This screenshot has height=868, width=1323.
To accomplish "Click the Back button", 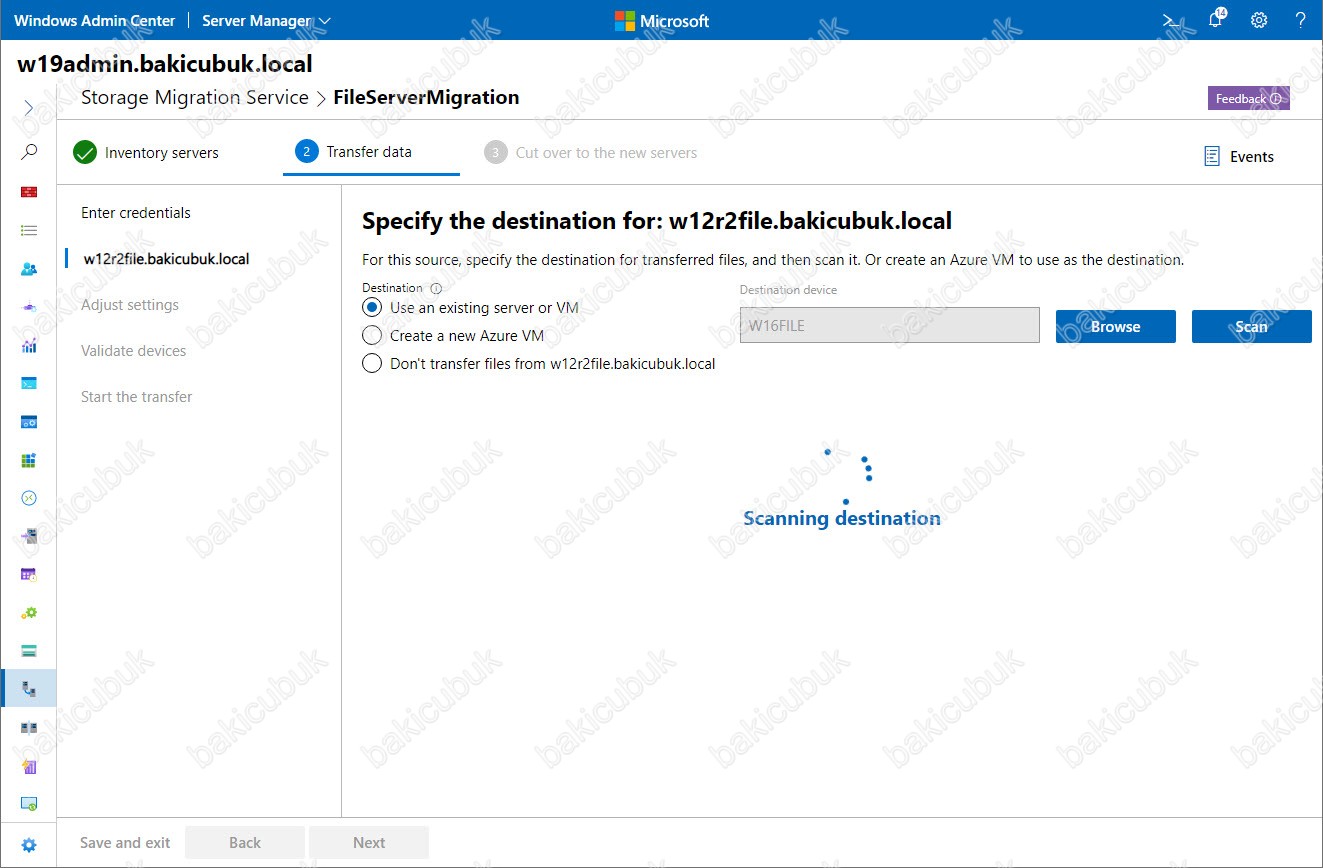I will (245, 843).
